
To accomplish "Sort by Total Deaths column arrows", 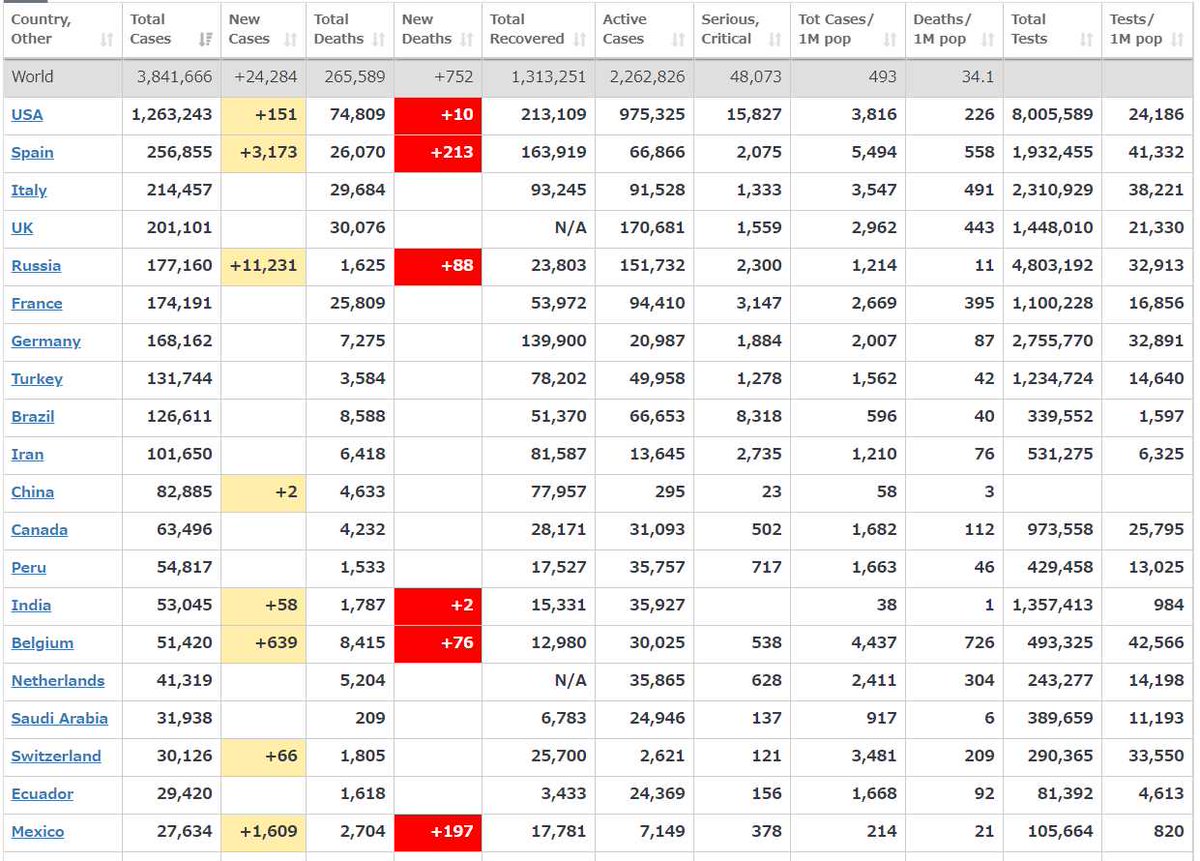I will pos(379,39).
